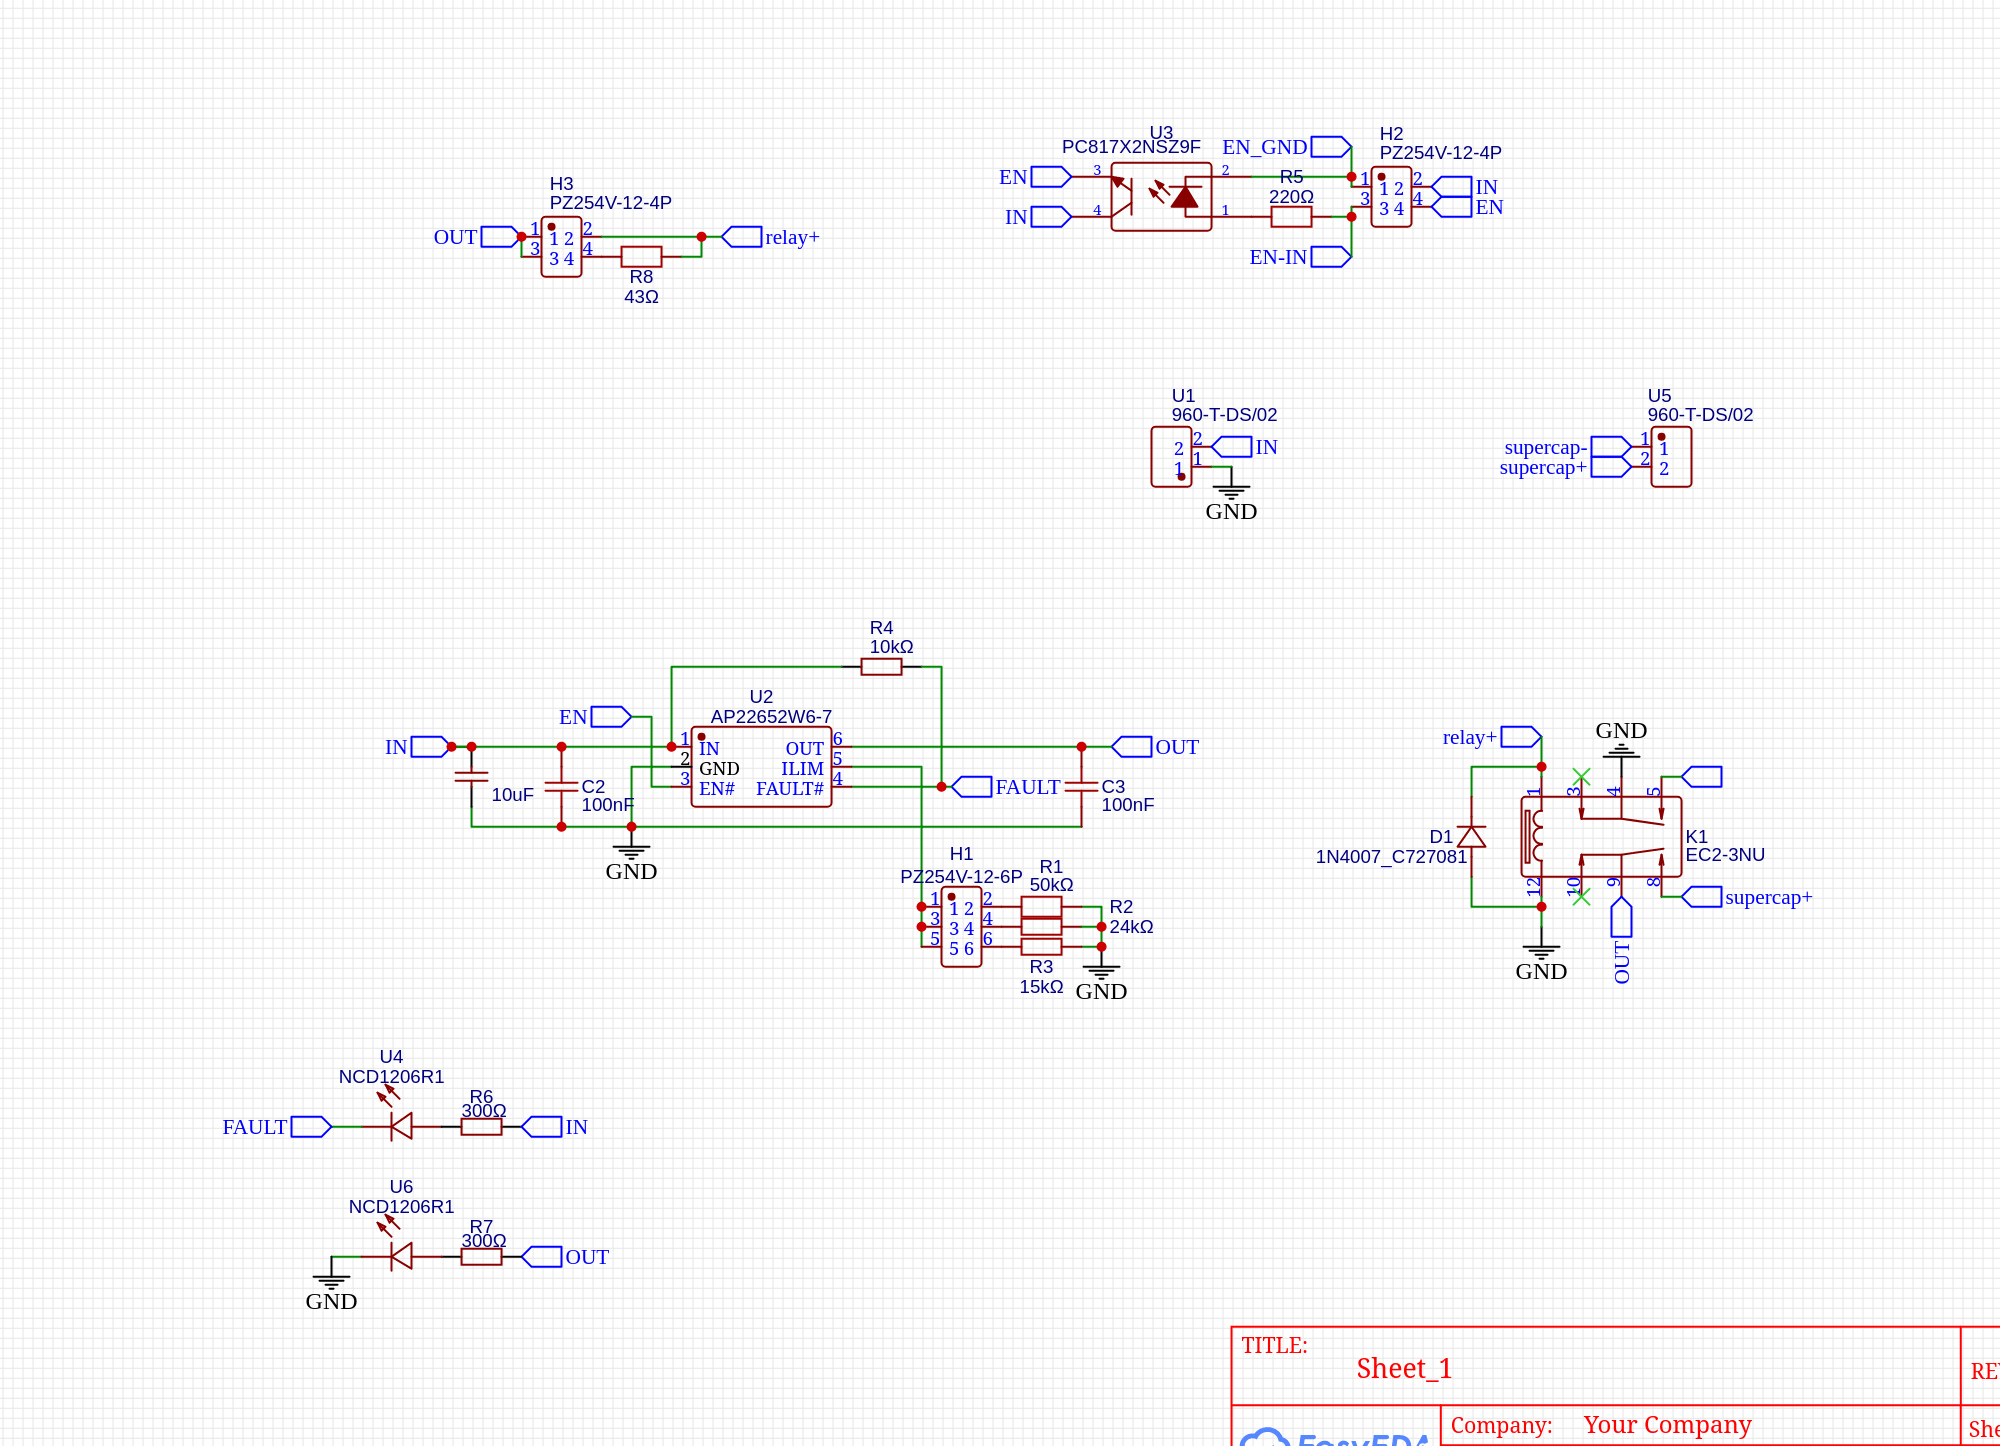
Task: Select resistor R5 220Ω
Action: tap(1291, 217)
